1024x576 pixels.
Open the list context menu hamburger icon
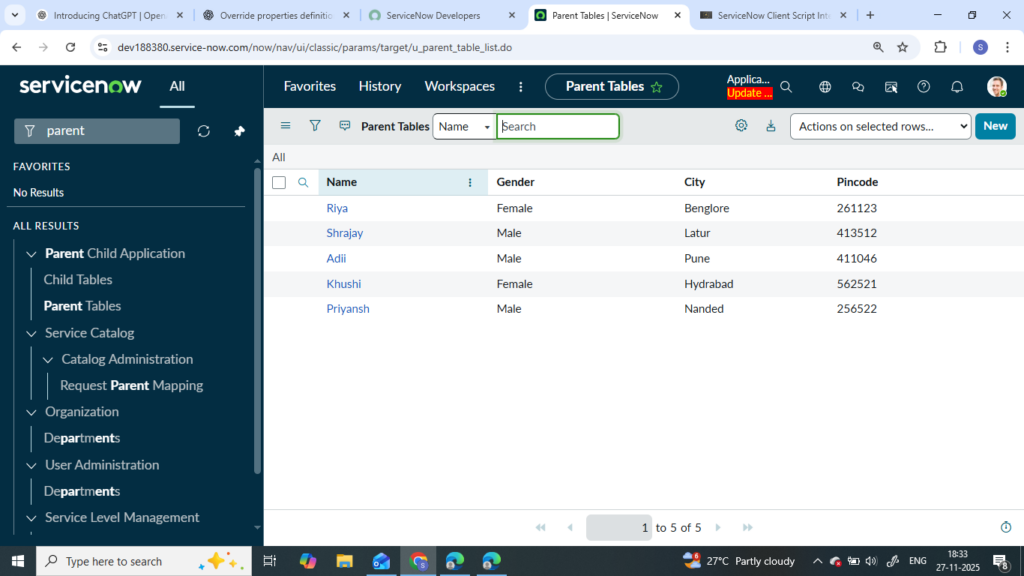[x=285, y=126]
